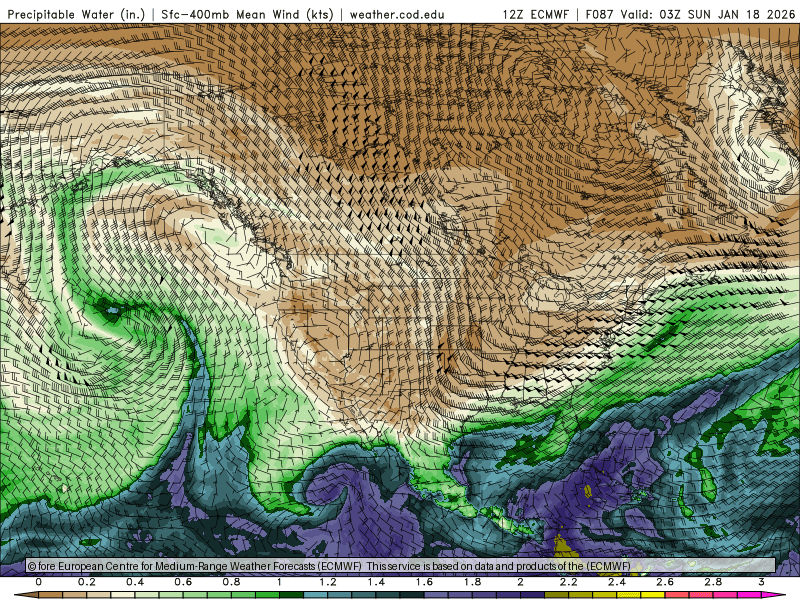
Task: Click the "1" value on the color scale
Action: coord(279,582)
